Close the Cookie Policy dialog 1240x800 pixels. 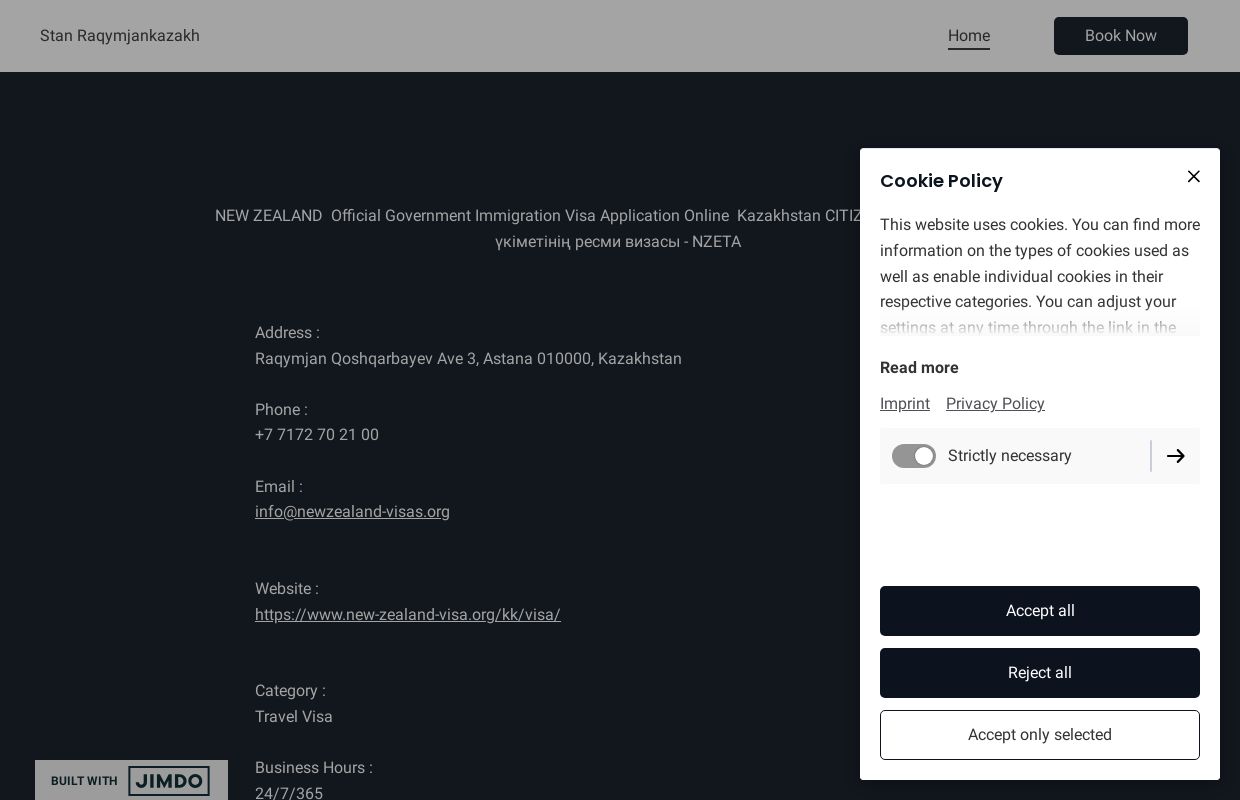tap(1193, 177)
